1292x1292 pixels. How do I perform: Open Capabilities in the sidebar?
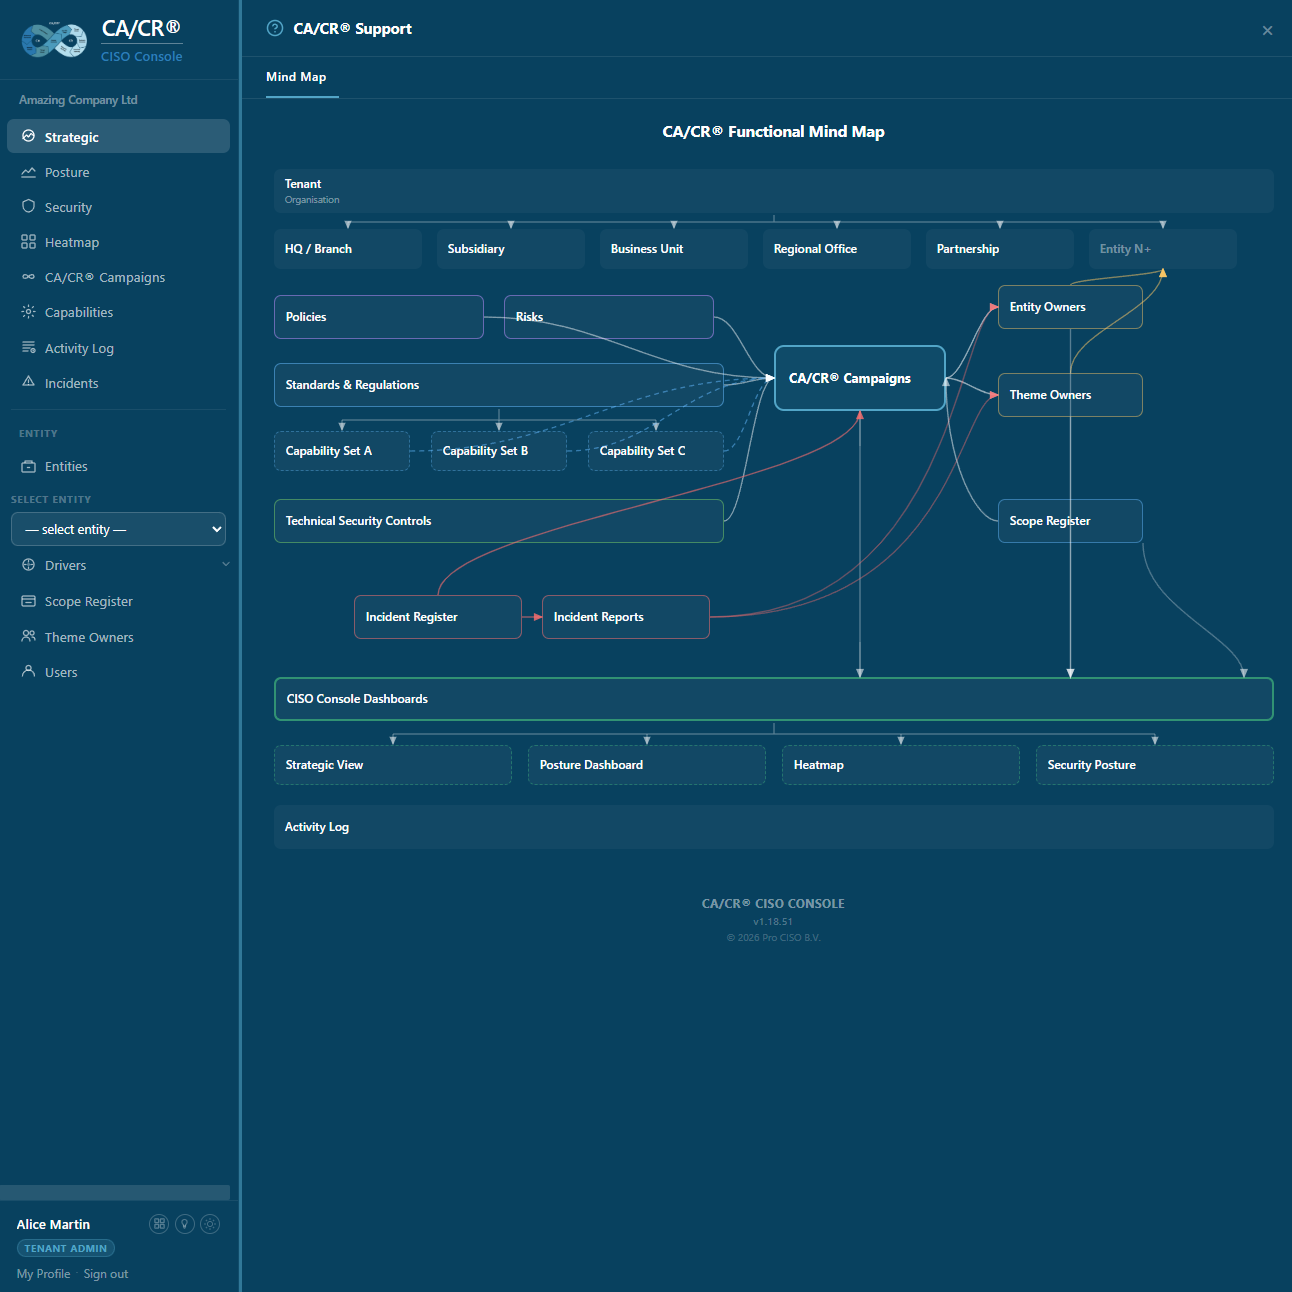coord(118,312)
